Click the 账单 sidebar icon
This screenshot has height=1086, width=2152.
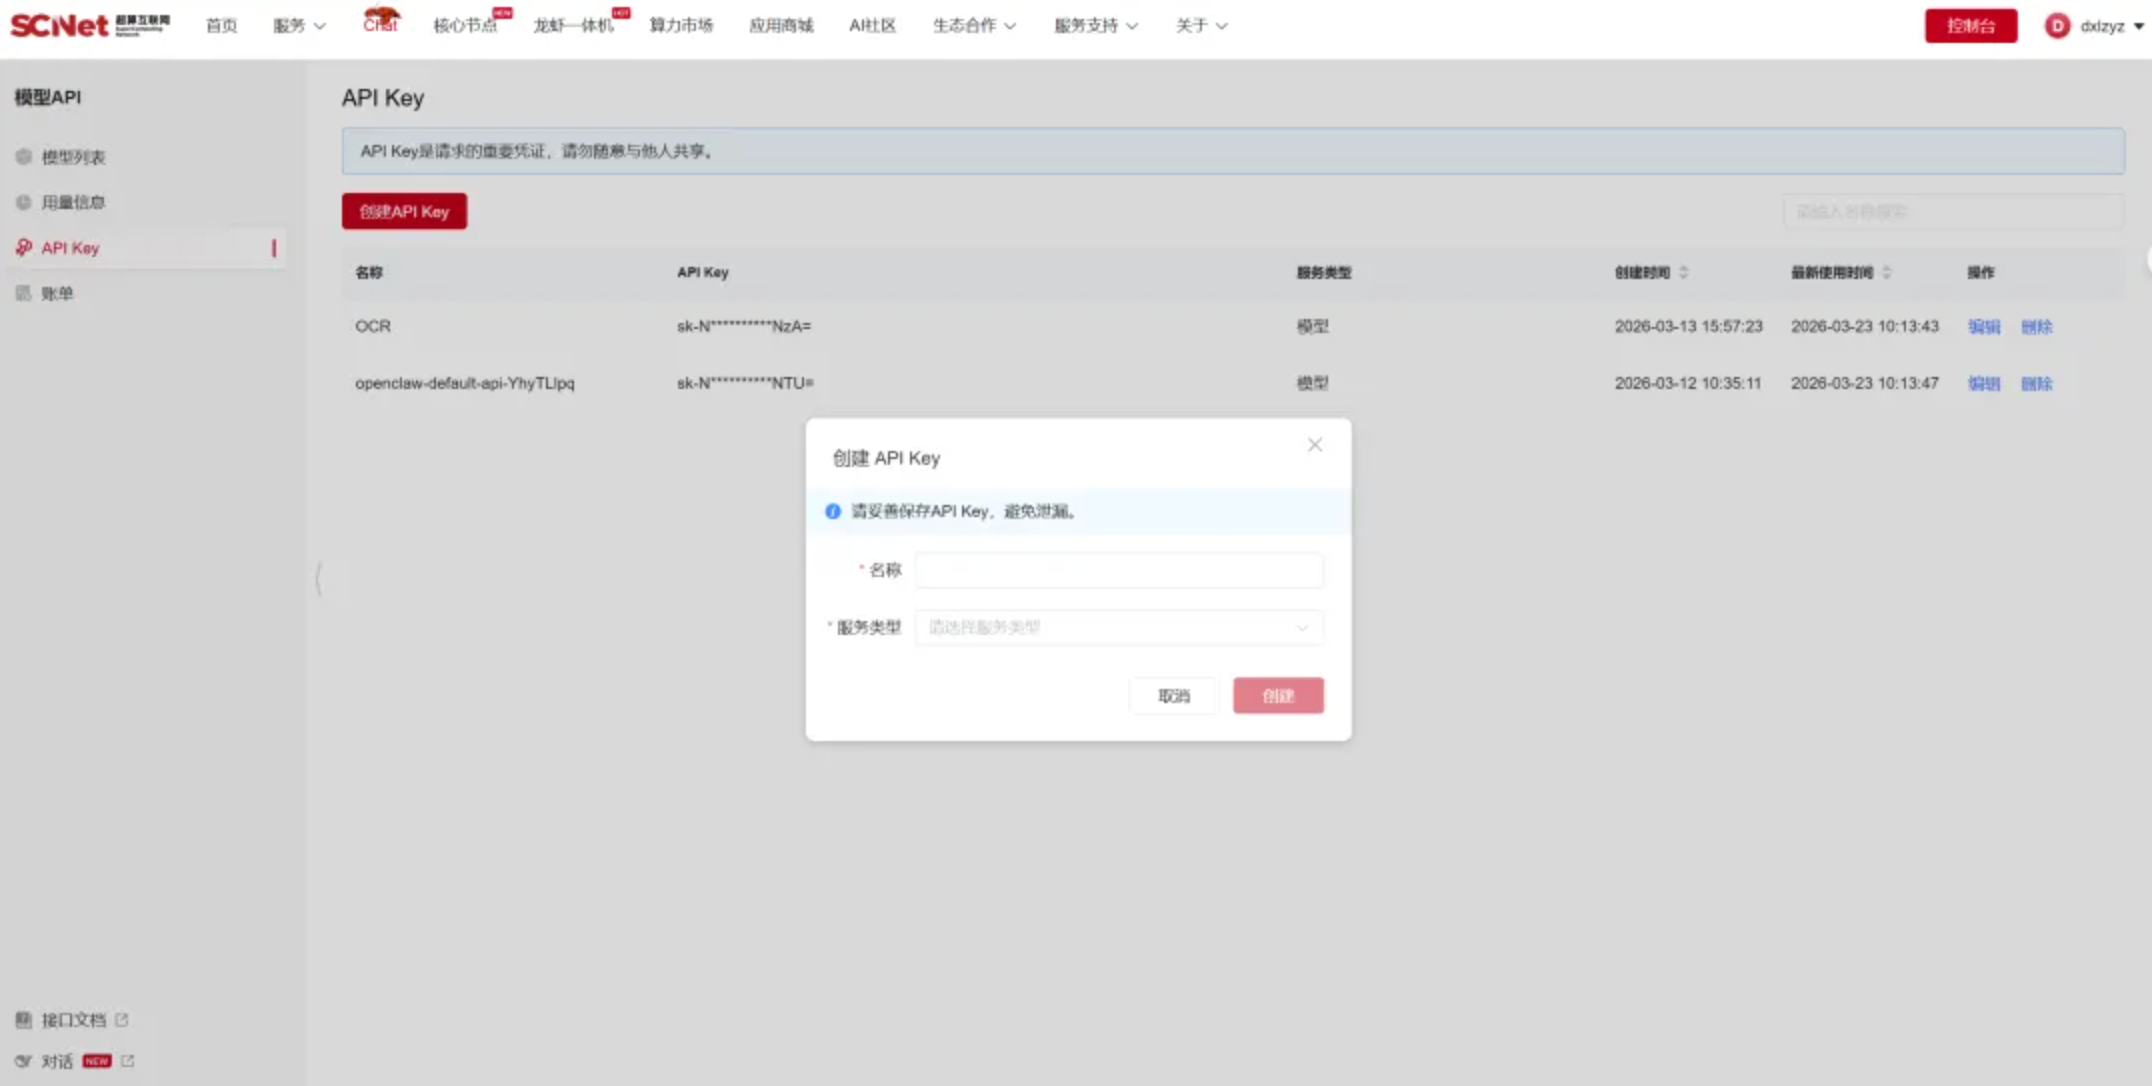[24, 293]
